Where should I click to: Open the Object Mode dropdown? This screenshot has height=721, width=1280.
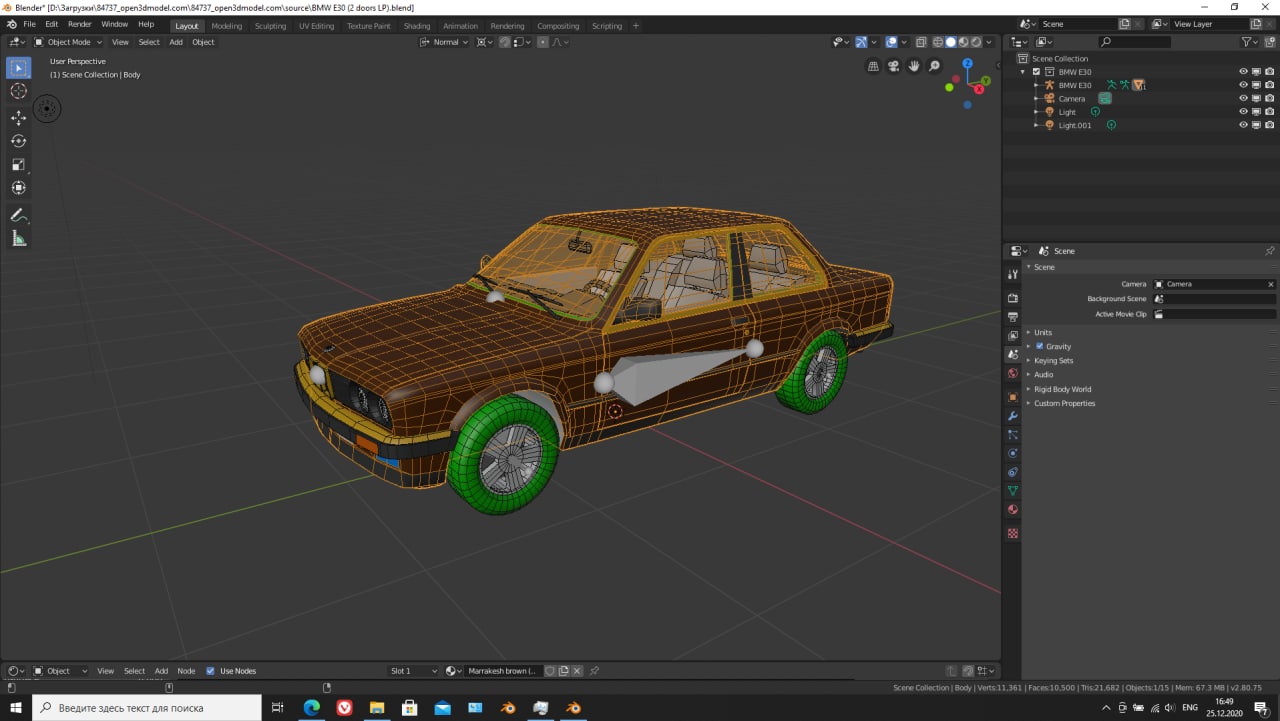tap(68, 42)
